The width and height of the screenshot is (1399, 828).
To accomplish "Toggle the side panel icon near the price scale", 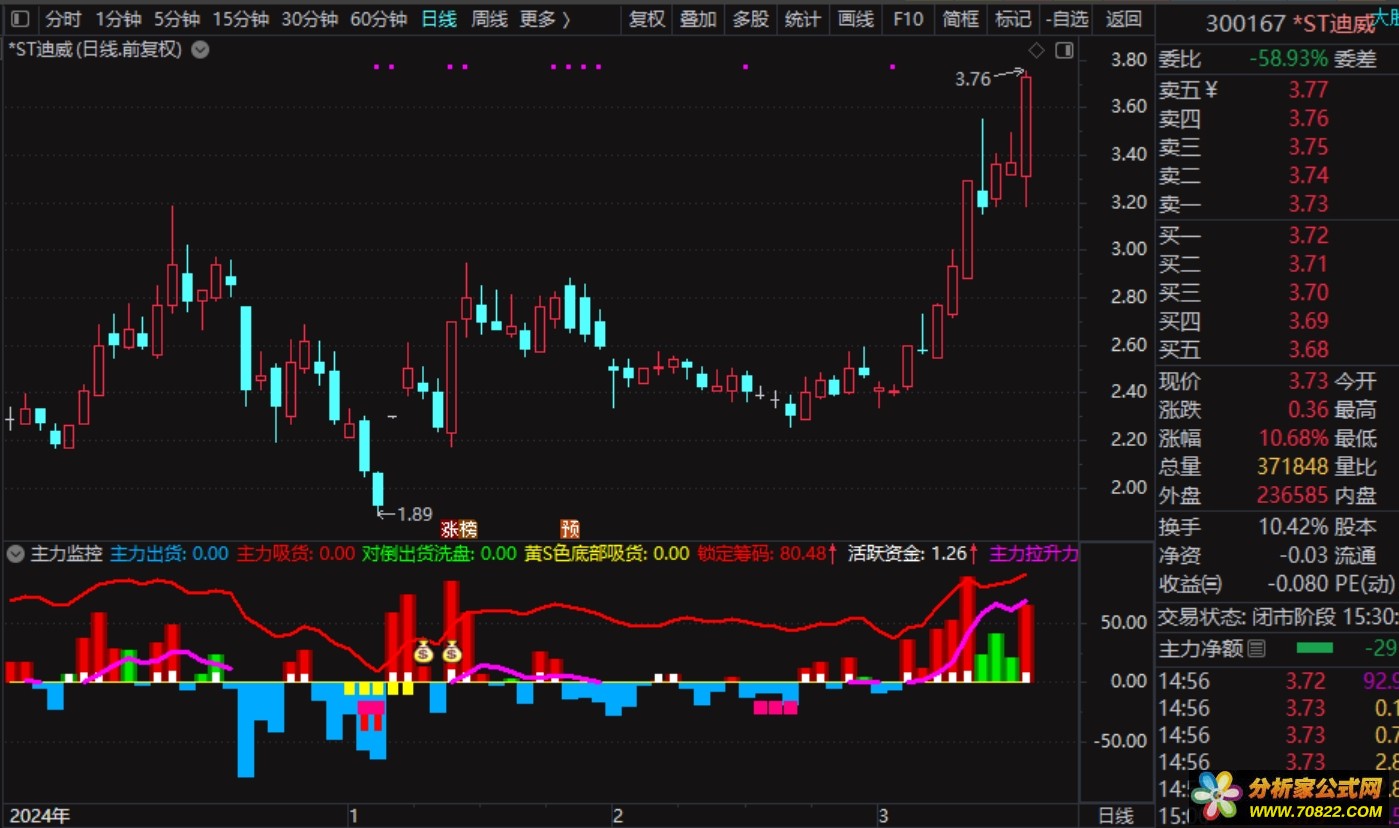I will [1064, 50].
